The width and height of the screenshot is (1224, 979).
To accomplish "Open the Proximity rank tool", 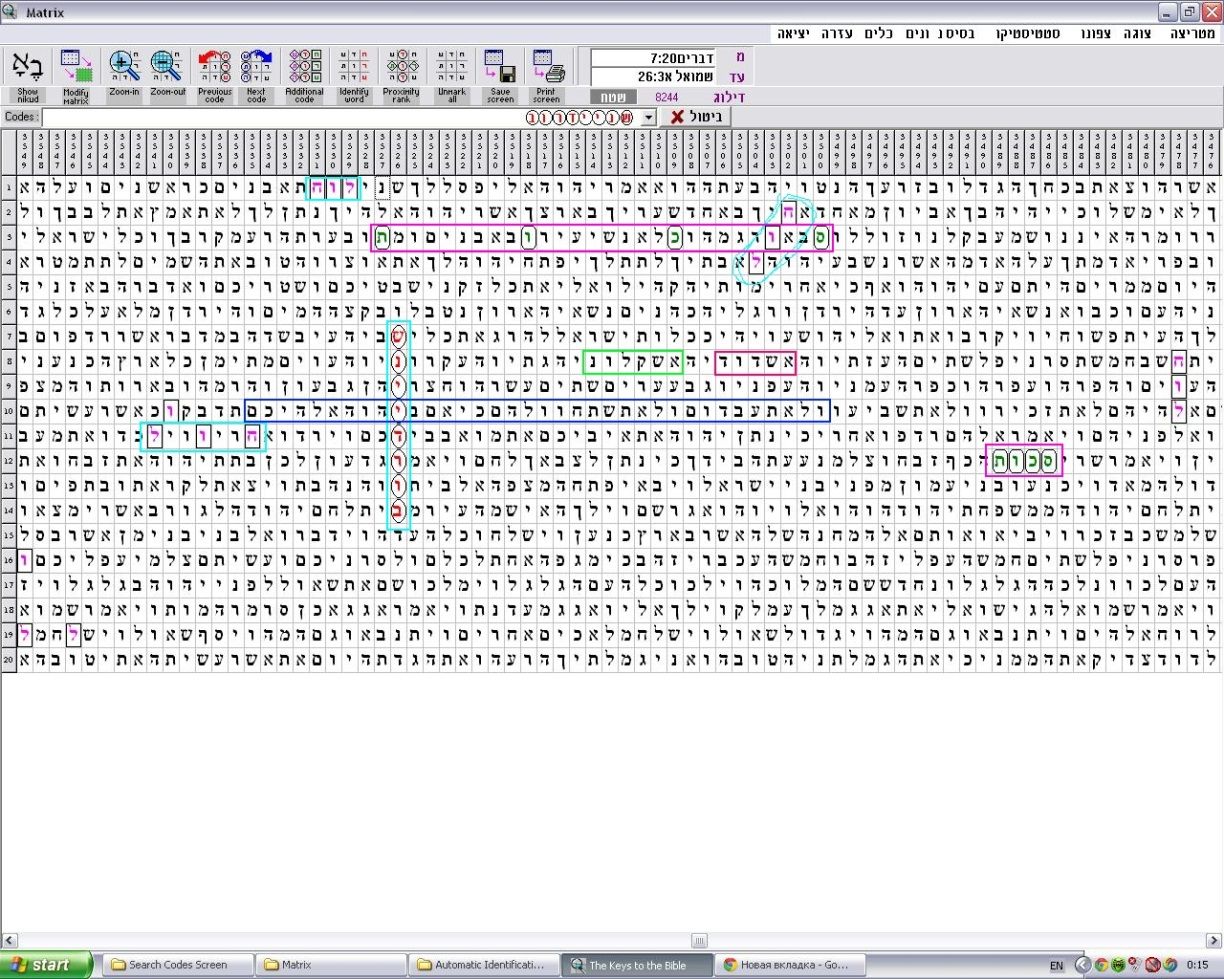I will pos(401,67).
